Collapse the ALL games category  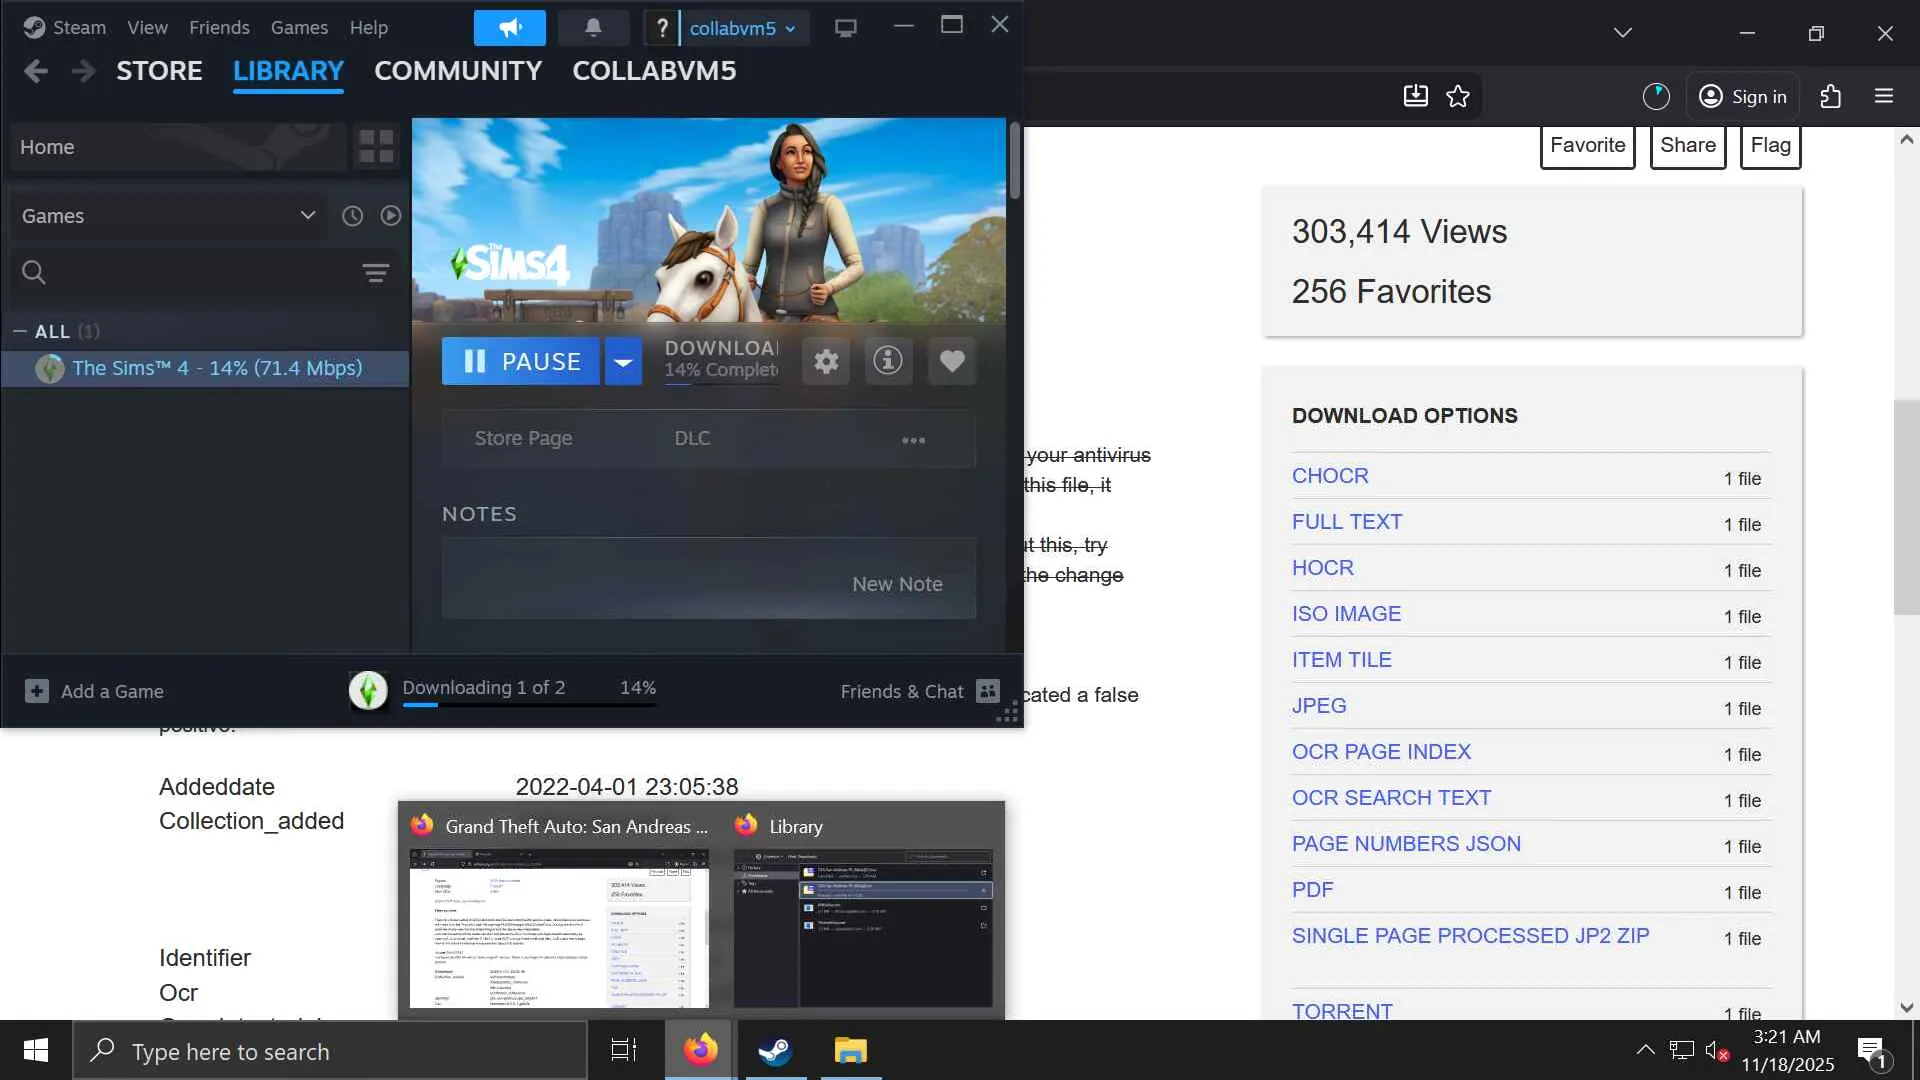20,331
